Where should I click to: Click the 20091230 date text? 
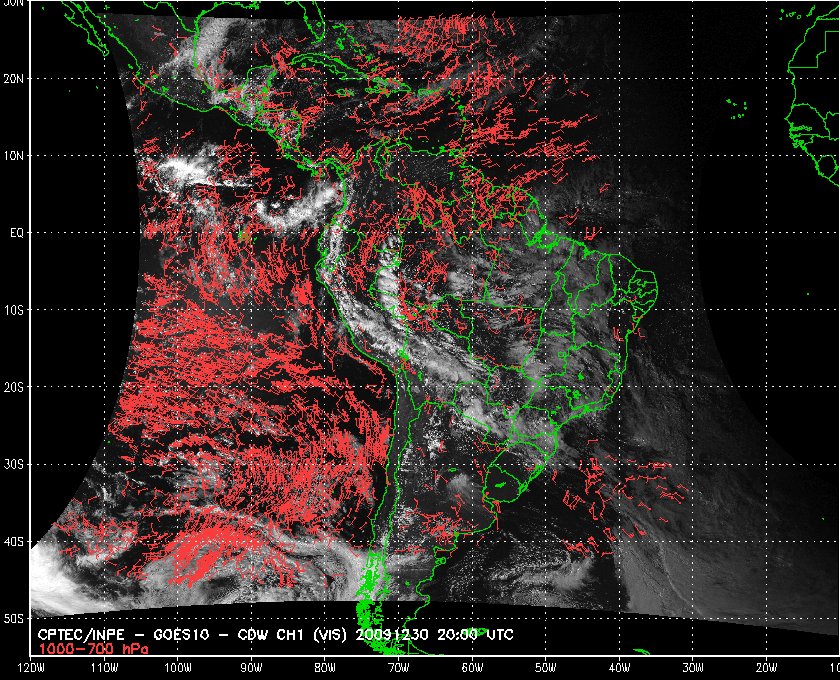click(x=392, y=636)
